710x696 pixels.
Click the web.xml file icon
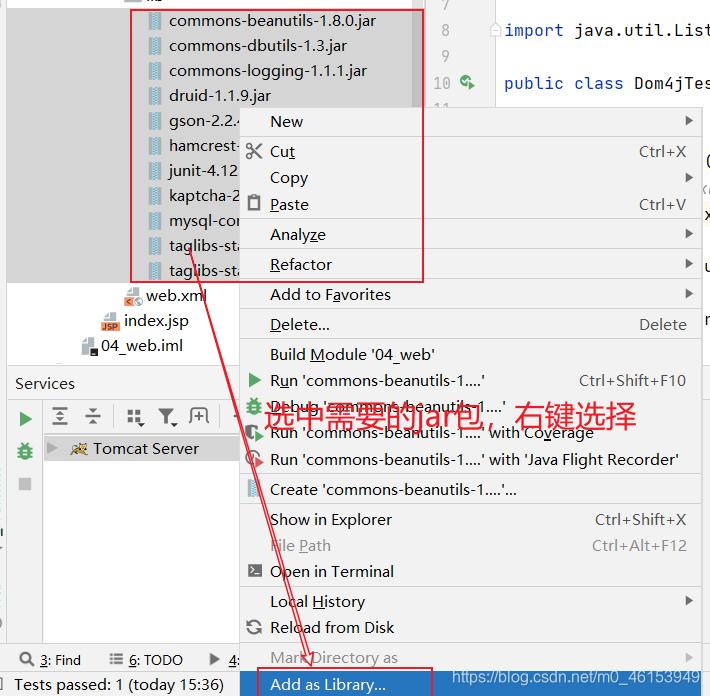[x=133, y=297]
